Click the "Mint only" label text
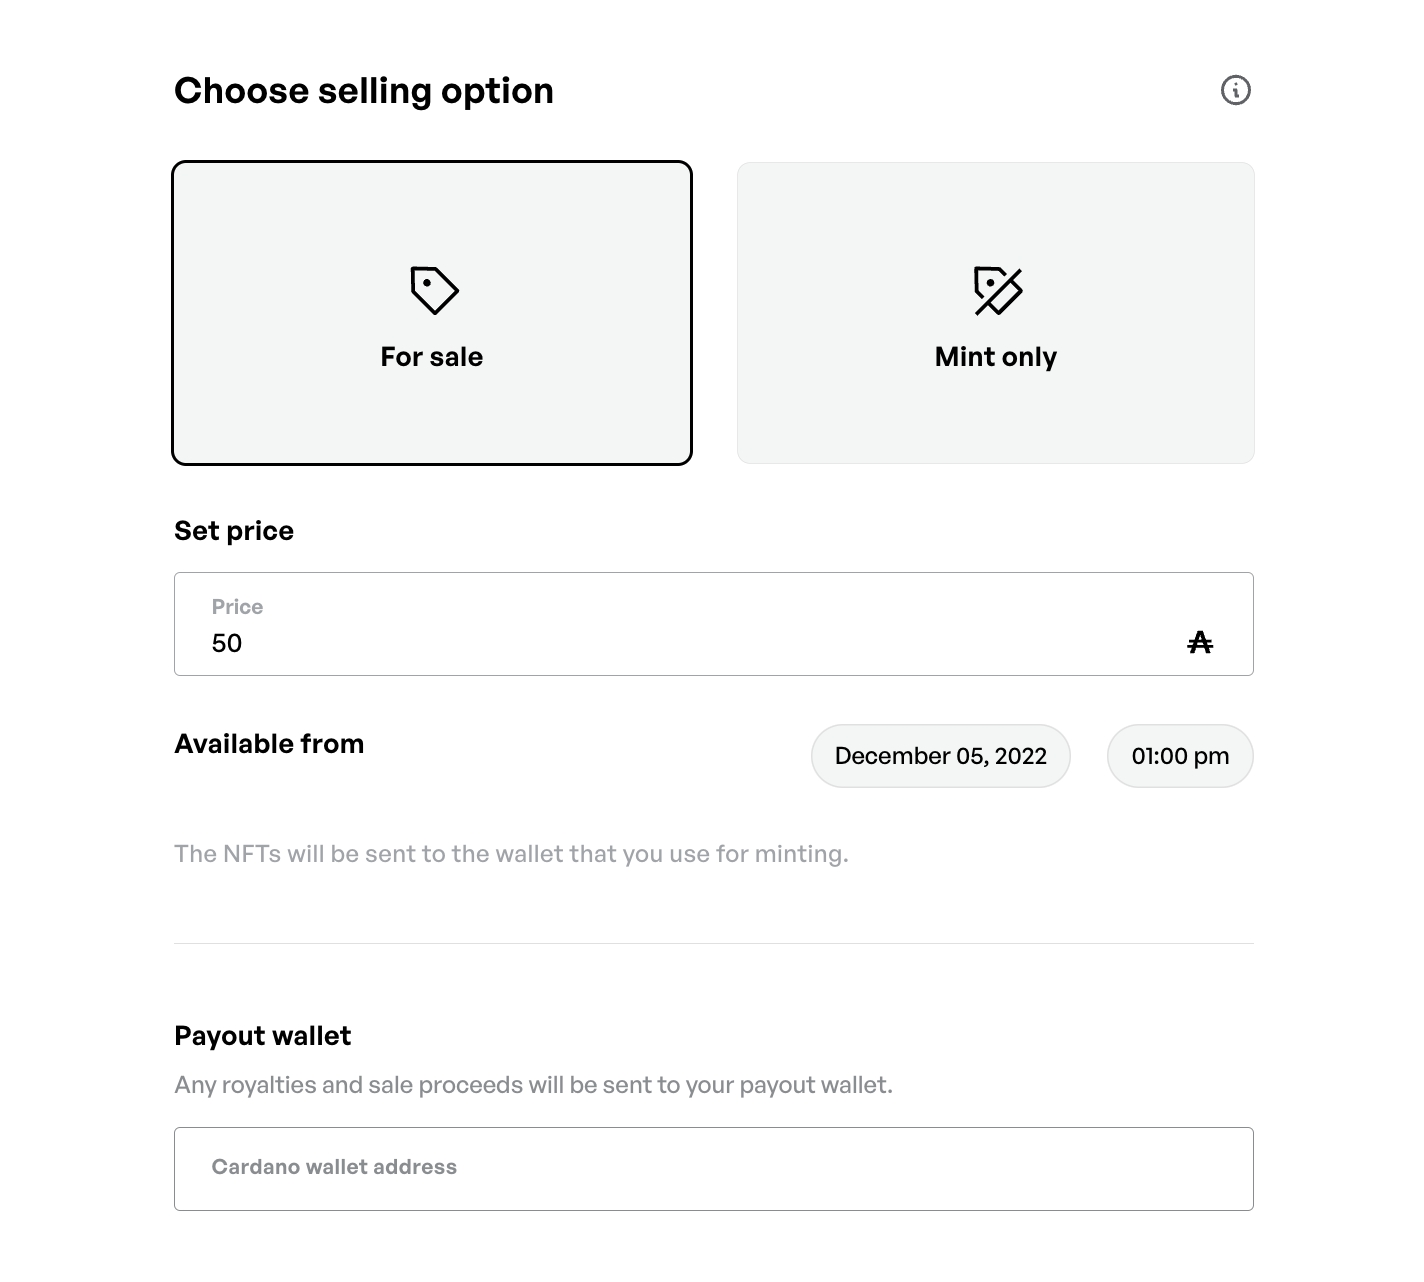 996,357
